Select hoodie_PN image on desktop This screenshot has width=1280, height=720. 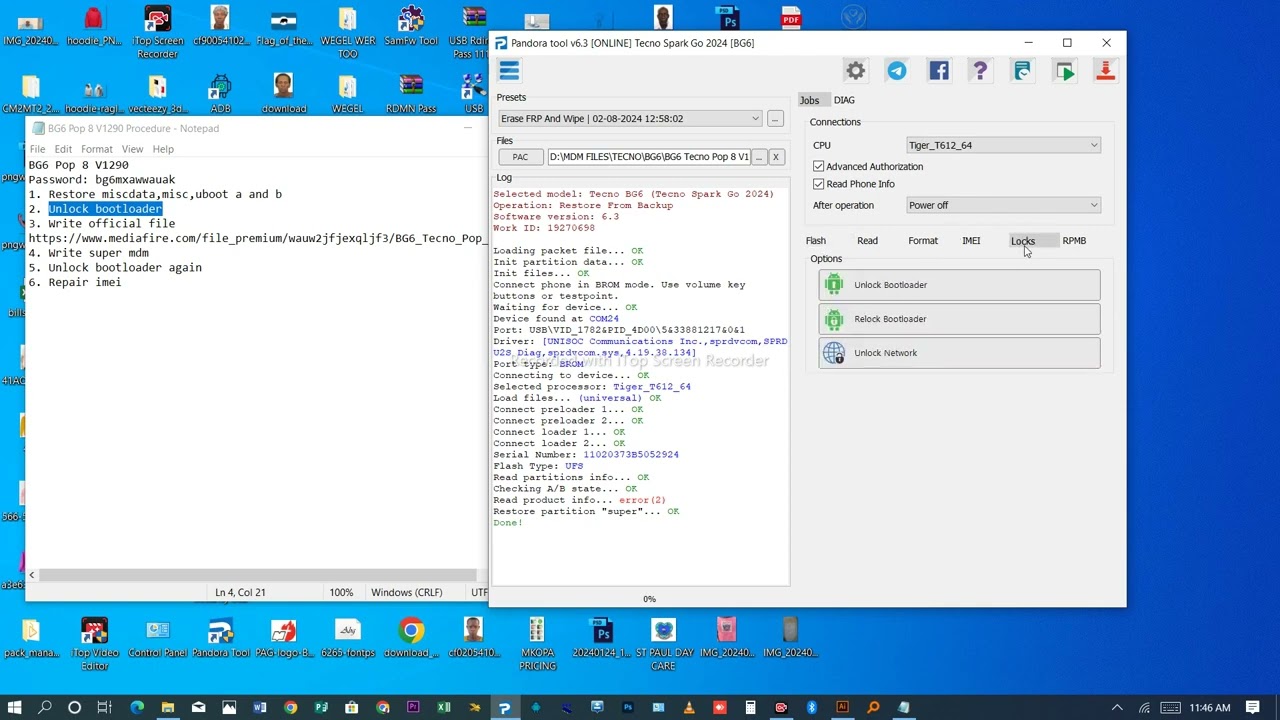(93, 28)
